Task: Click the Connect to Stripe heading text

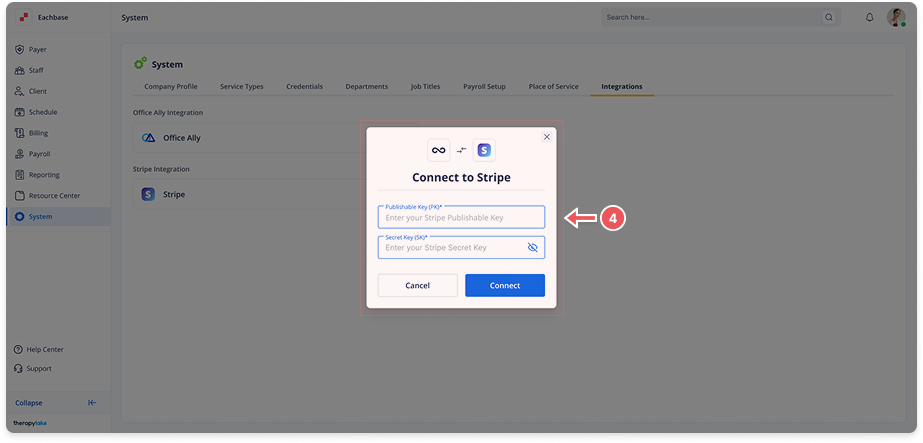Action: point(462,177)
